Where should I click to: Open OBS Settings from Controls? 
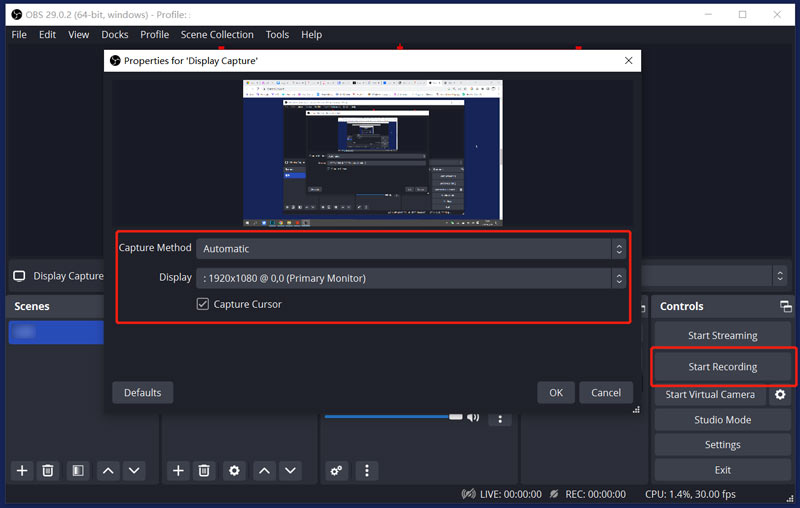coord(722,445)
